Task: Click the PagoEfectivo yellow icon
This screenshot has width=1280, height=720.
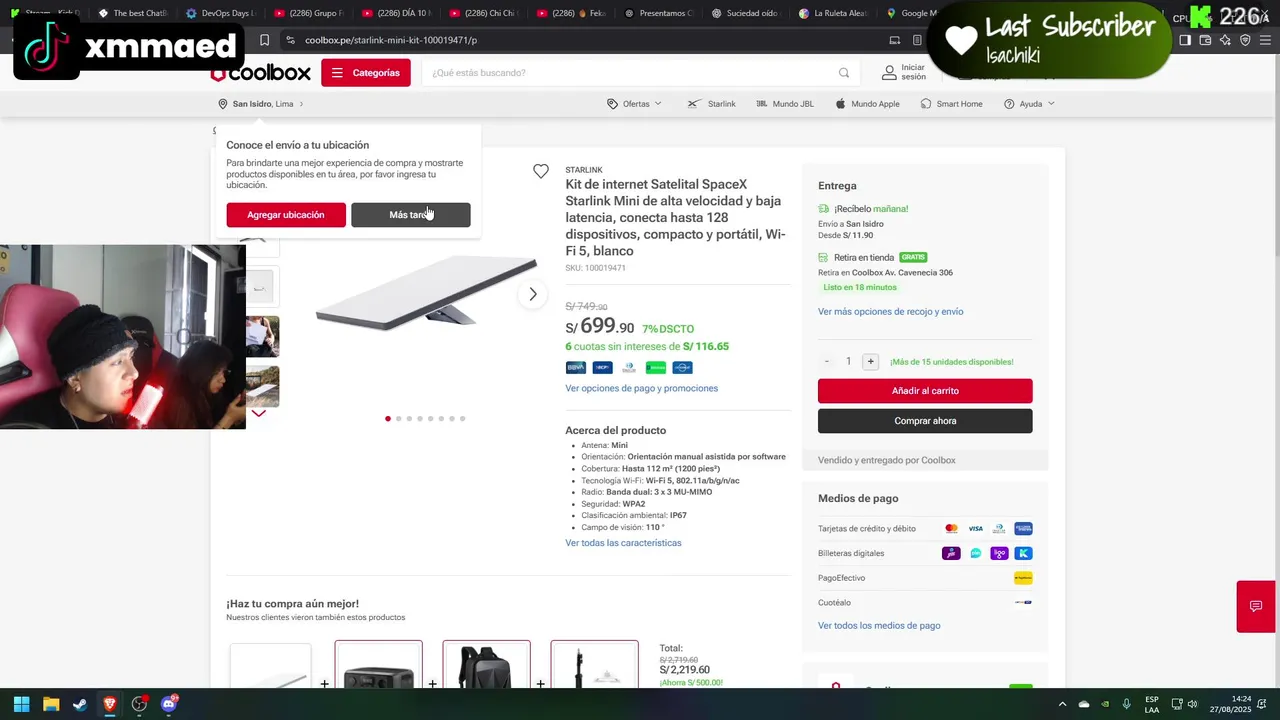Action: 1023,578
